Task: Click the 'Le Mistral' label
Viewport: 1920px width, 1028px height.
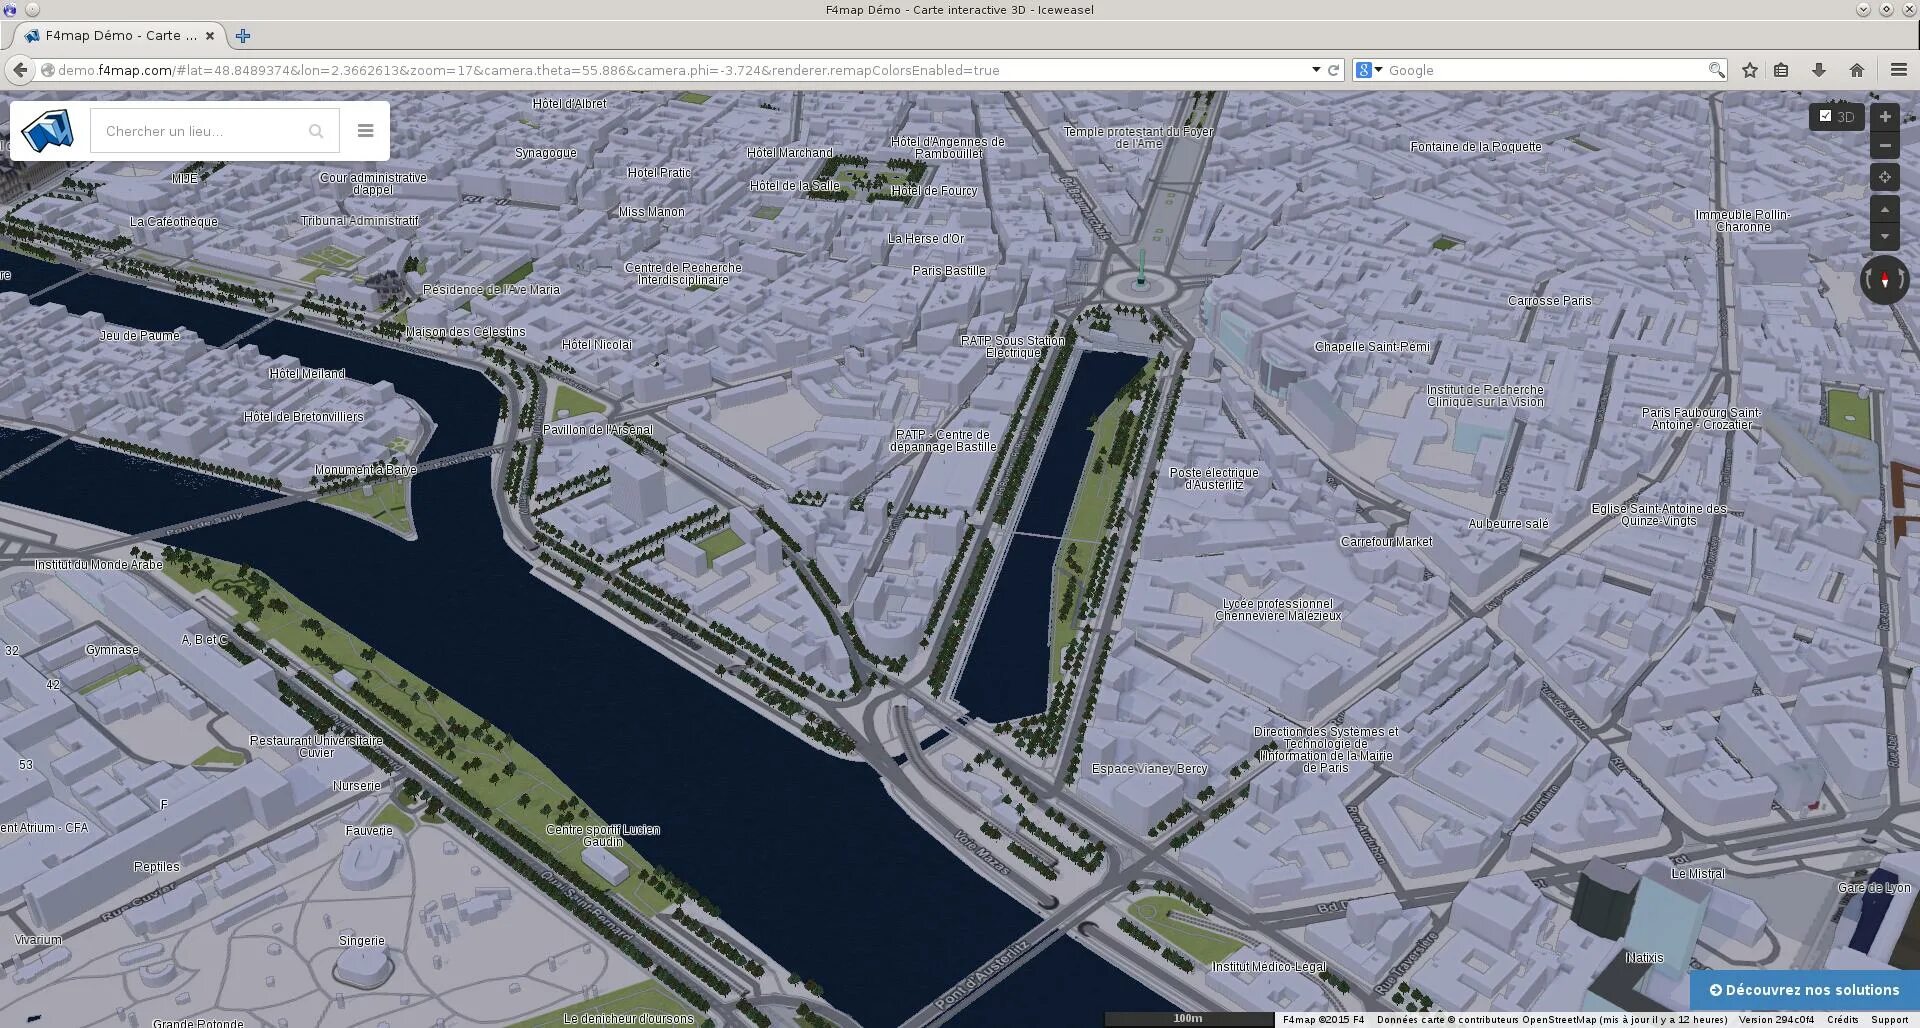Action: coord(1698,874)
